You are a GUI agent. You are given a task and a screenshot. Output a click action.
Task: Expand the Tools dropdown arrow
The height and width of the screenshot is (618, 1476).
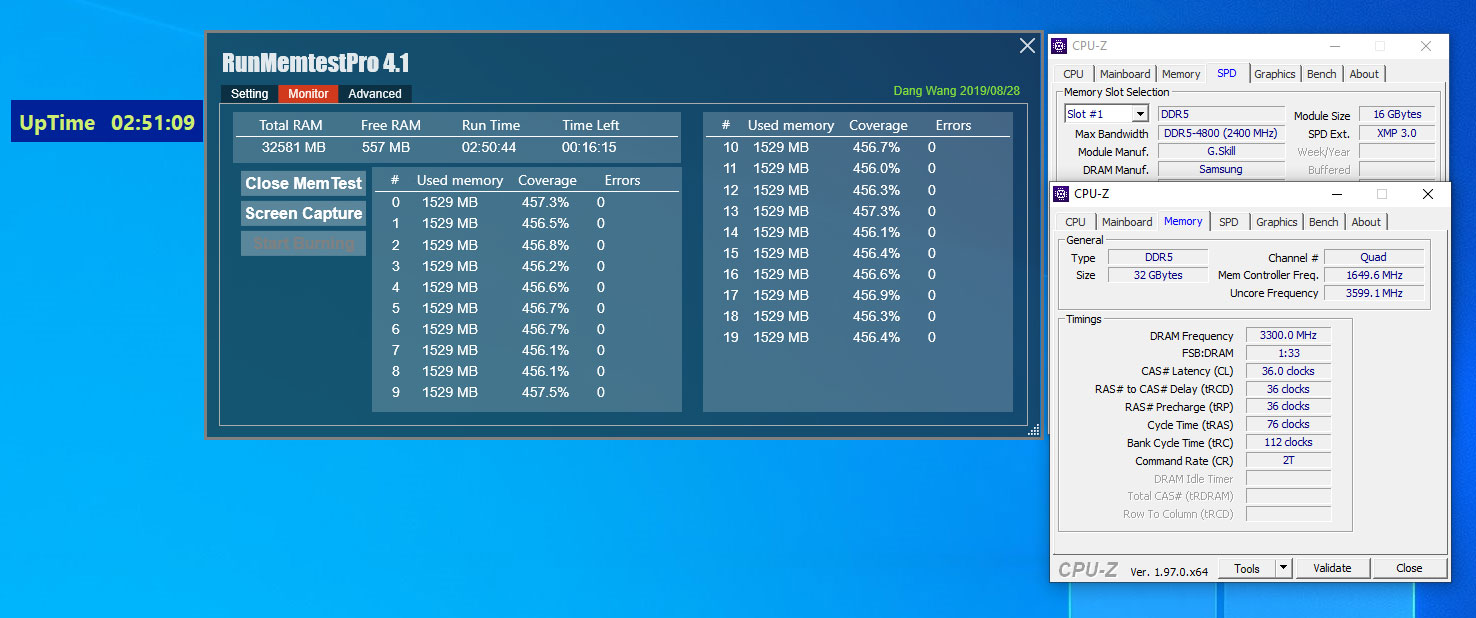click(1284, 568)
